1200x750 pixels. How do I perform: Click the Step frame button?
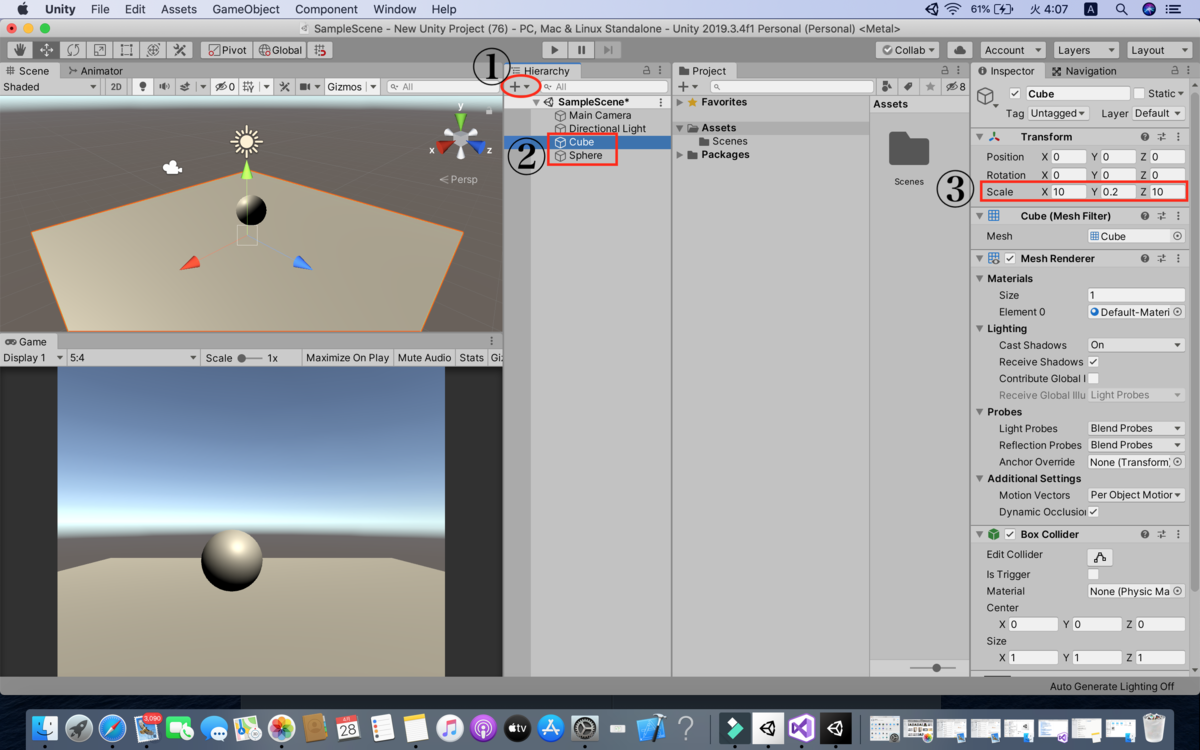tap(608, 50)
